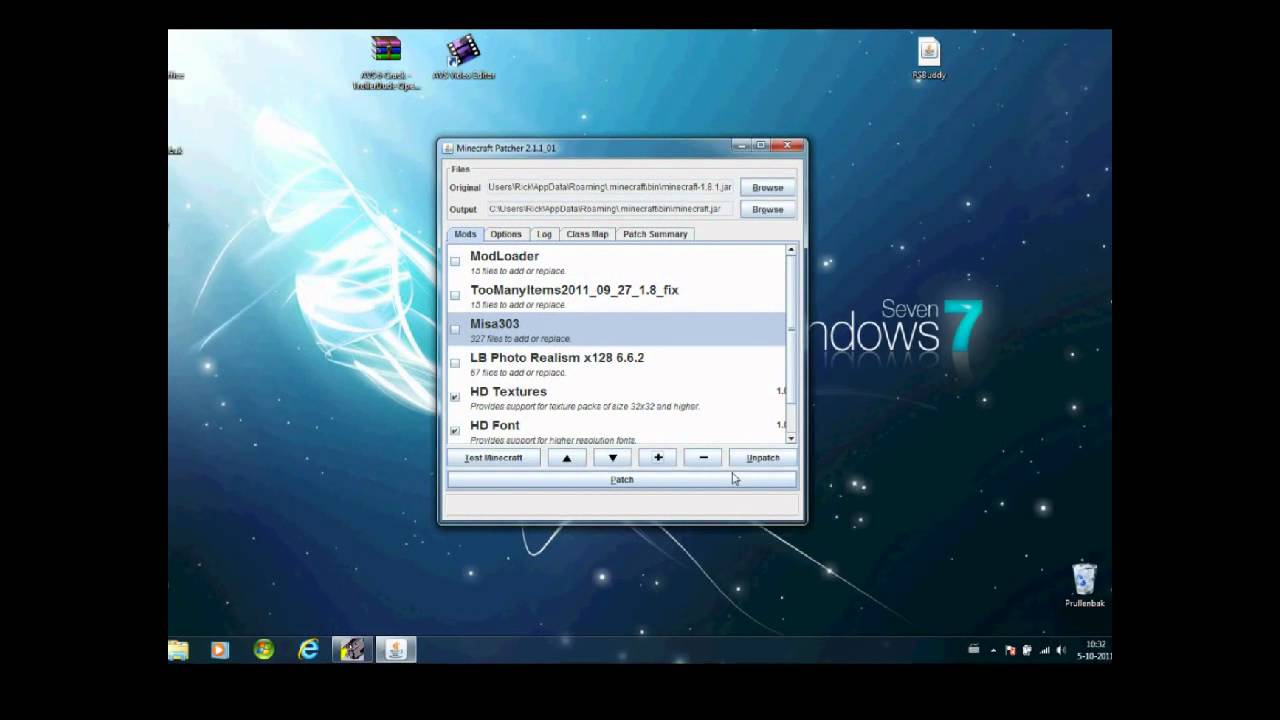Click the move mod down arrow button

[x=612, y=458]
